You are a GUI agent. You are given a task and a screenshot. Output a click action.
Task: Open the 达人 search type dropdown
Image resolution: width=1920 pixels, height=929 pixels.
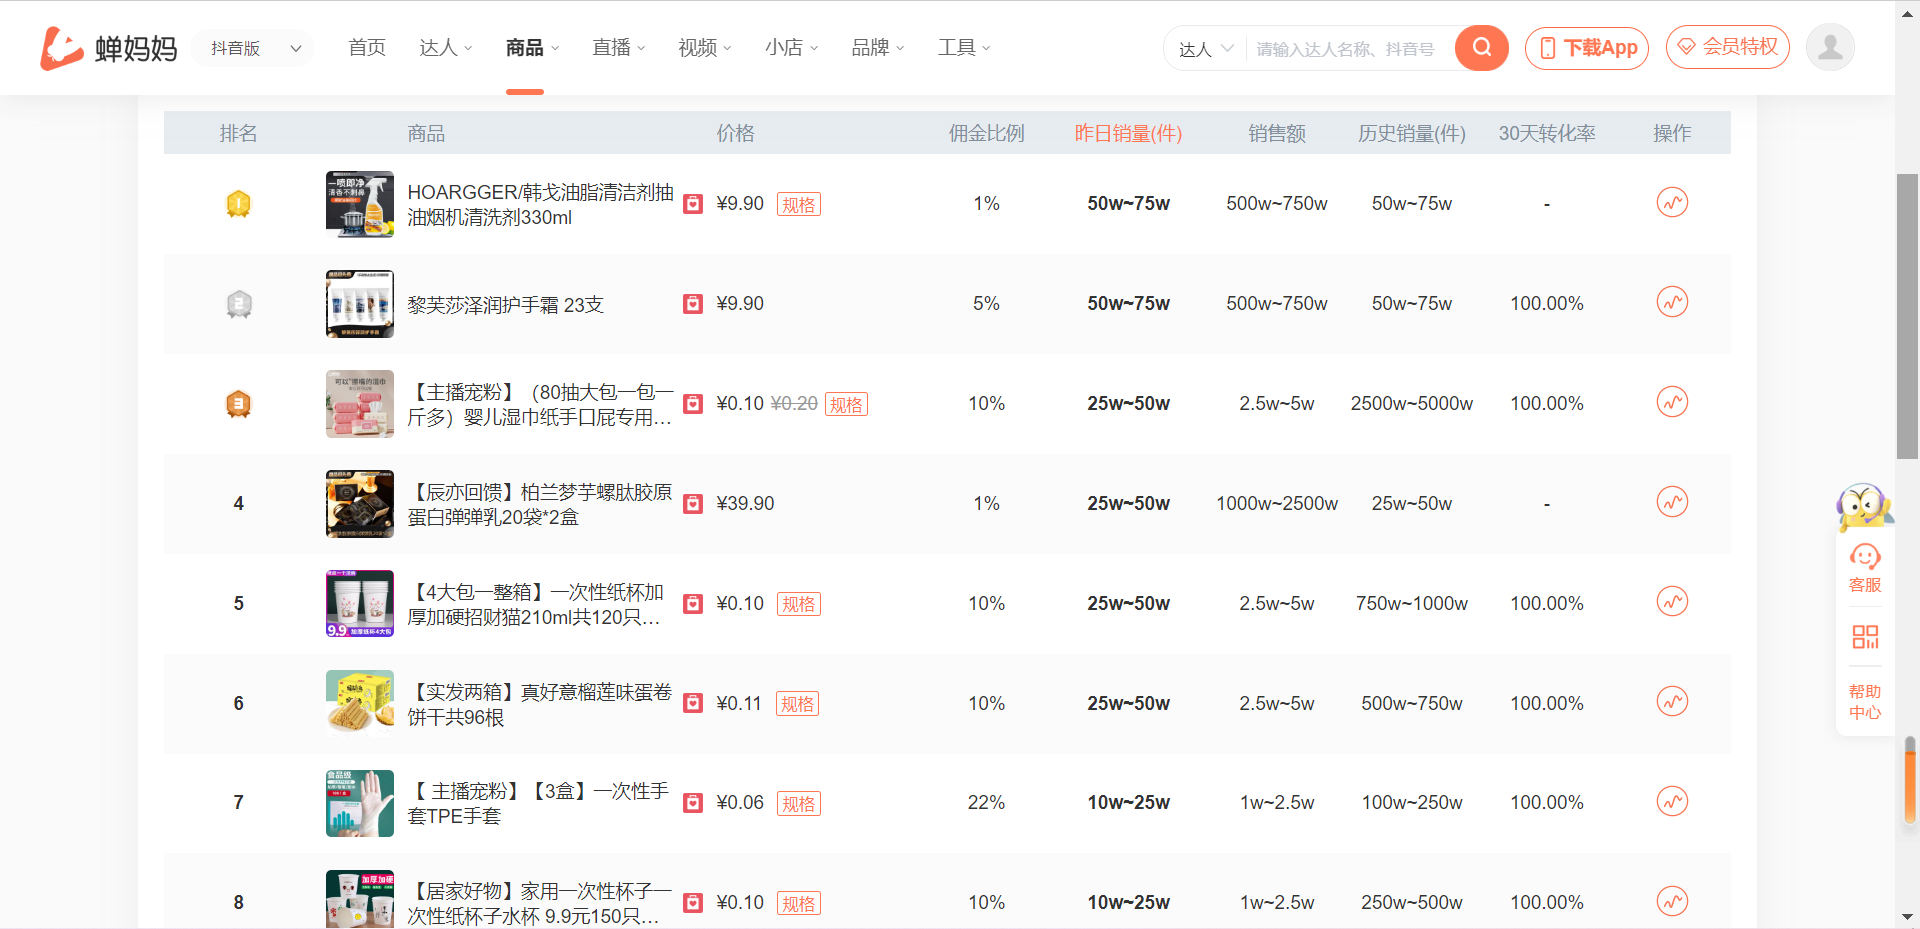pyautogui.click(x=1206, y=49)
